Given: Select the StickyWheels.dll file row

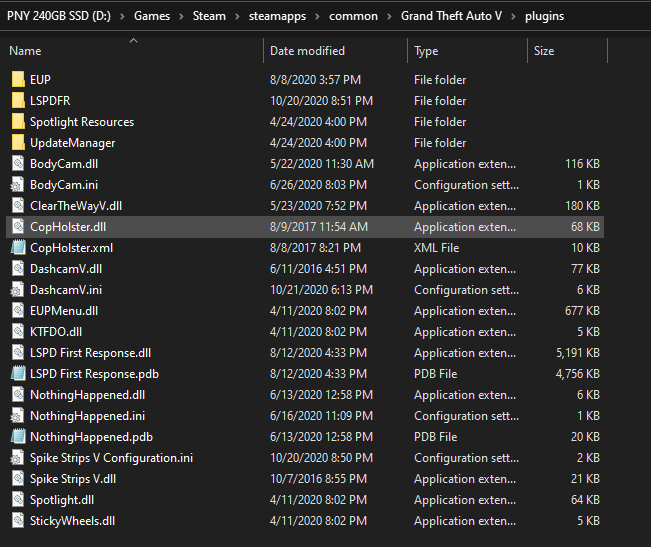Looking at the screenshot, I should tap(72, 521).
